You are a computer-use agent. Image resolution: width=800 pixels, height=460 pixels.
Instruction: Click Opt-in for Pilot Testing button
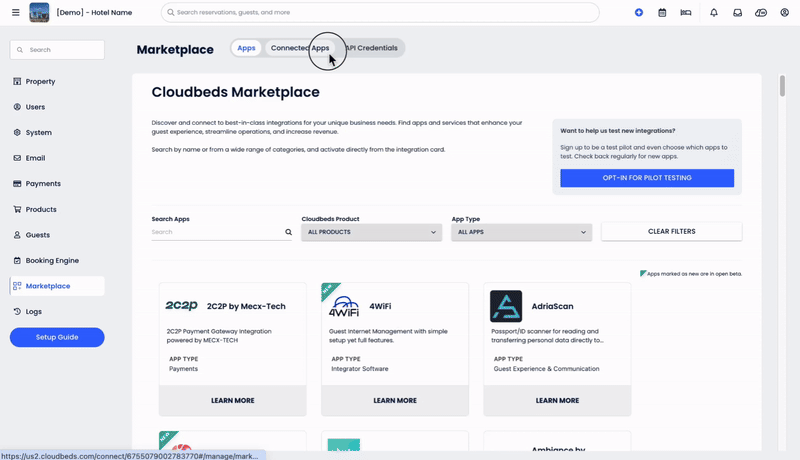646,178
